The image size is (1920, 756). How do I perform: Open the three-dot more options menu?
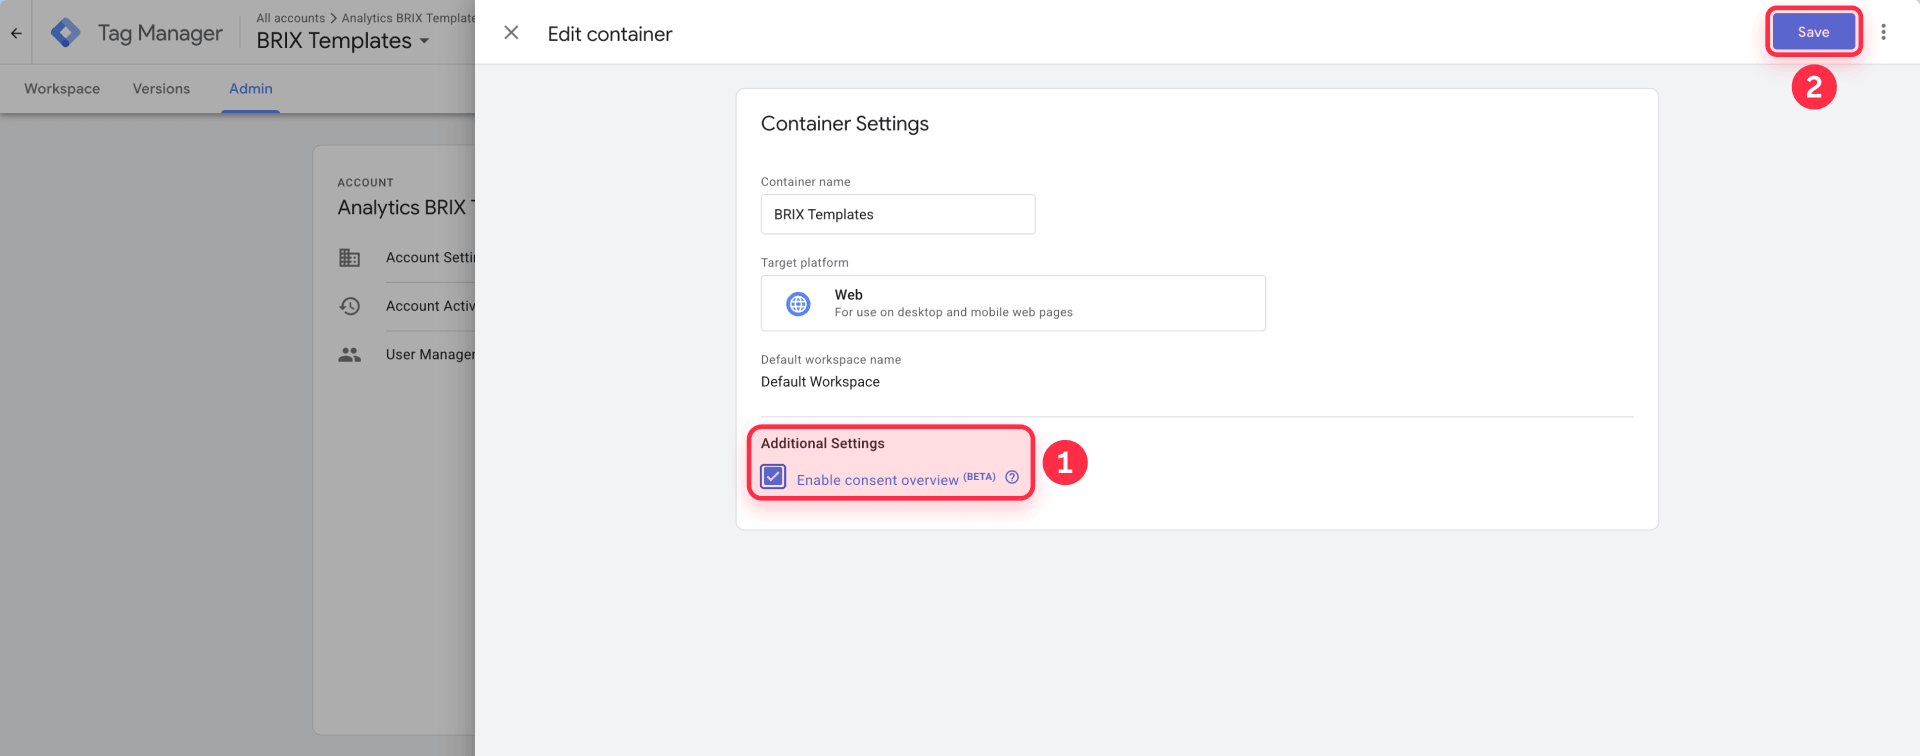(1883, 32)
